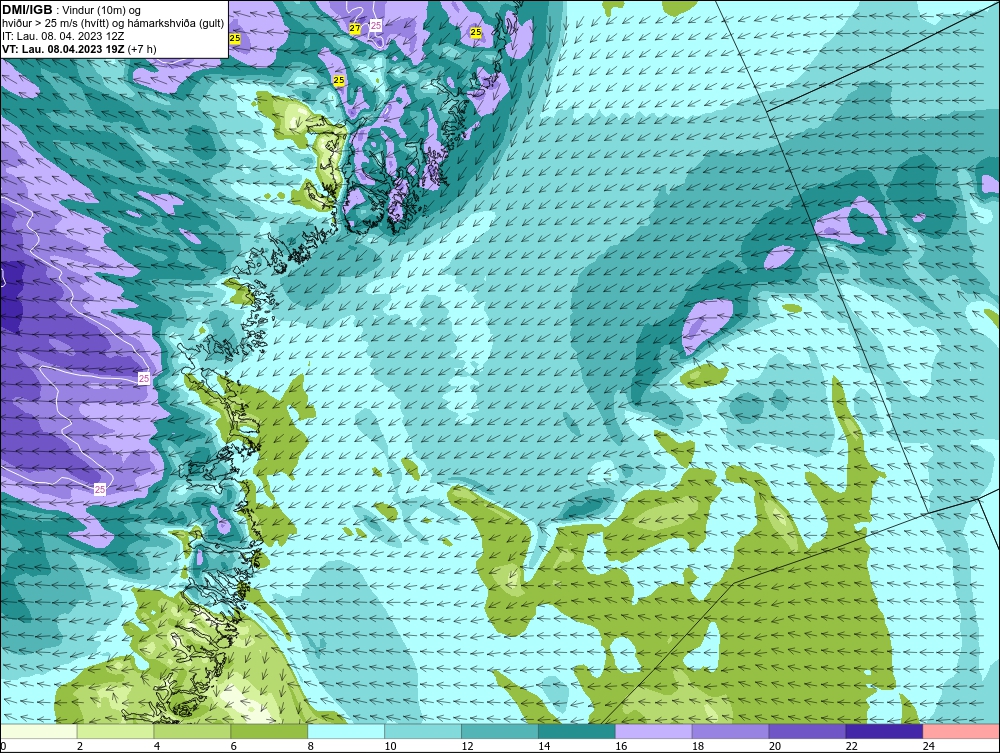Click the 0–2 m/s pale yellow legend swatch
This screenshot has width=1000, height=753.
coord(39,731)
